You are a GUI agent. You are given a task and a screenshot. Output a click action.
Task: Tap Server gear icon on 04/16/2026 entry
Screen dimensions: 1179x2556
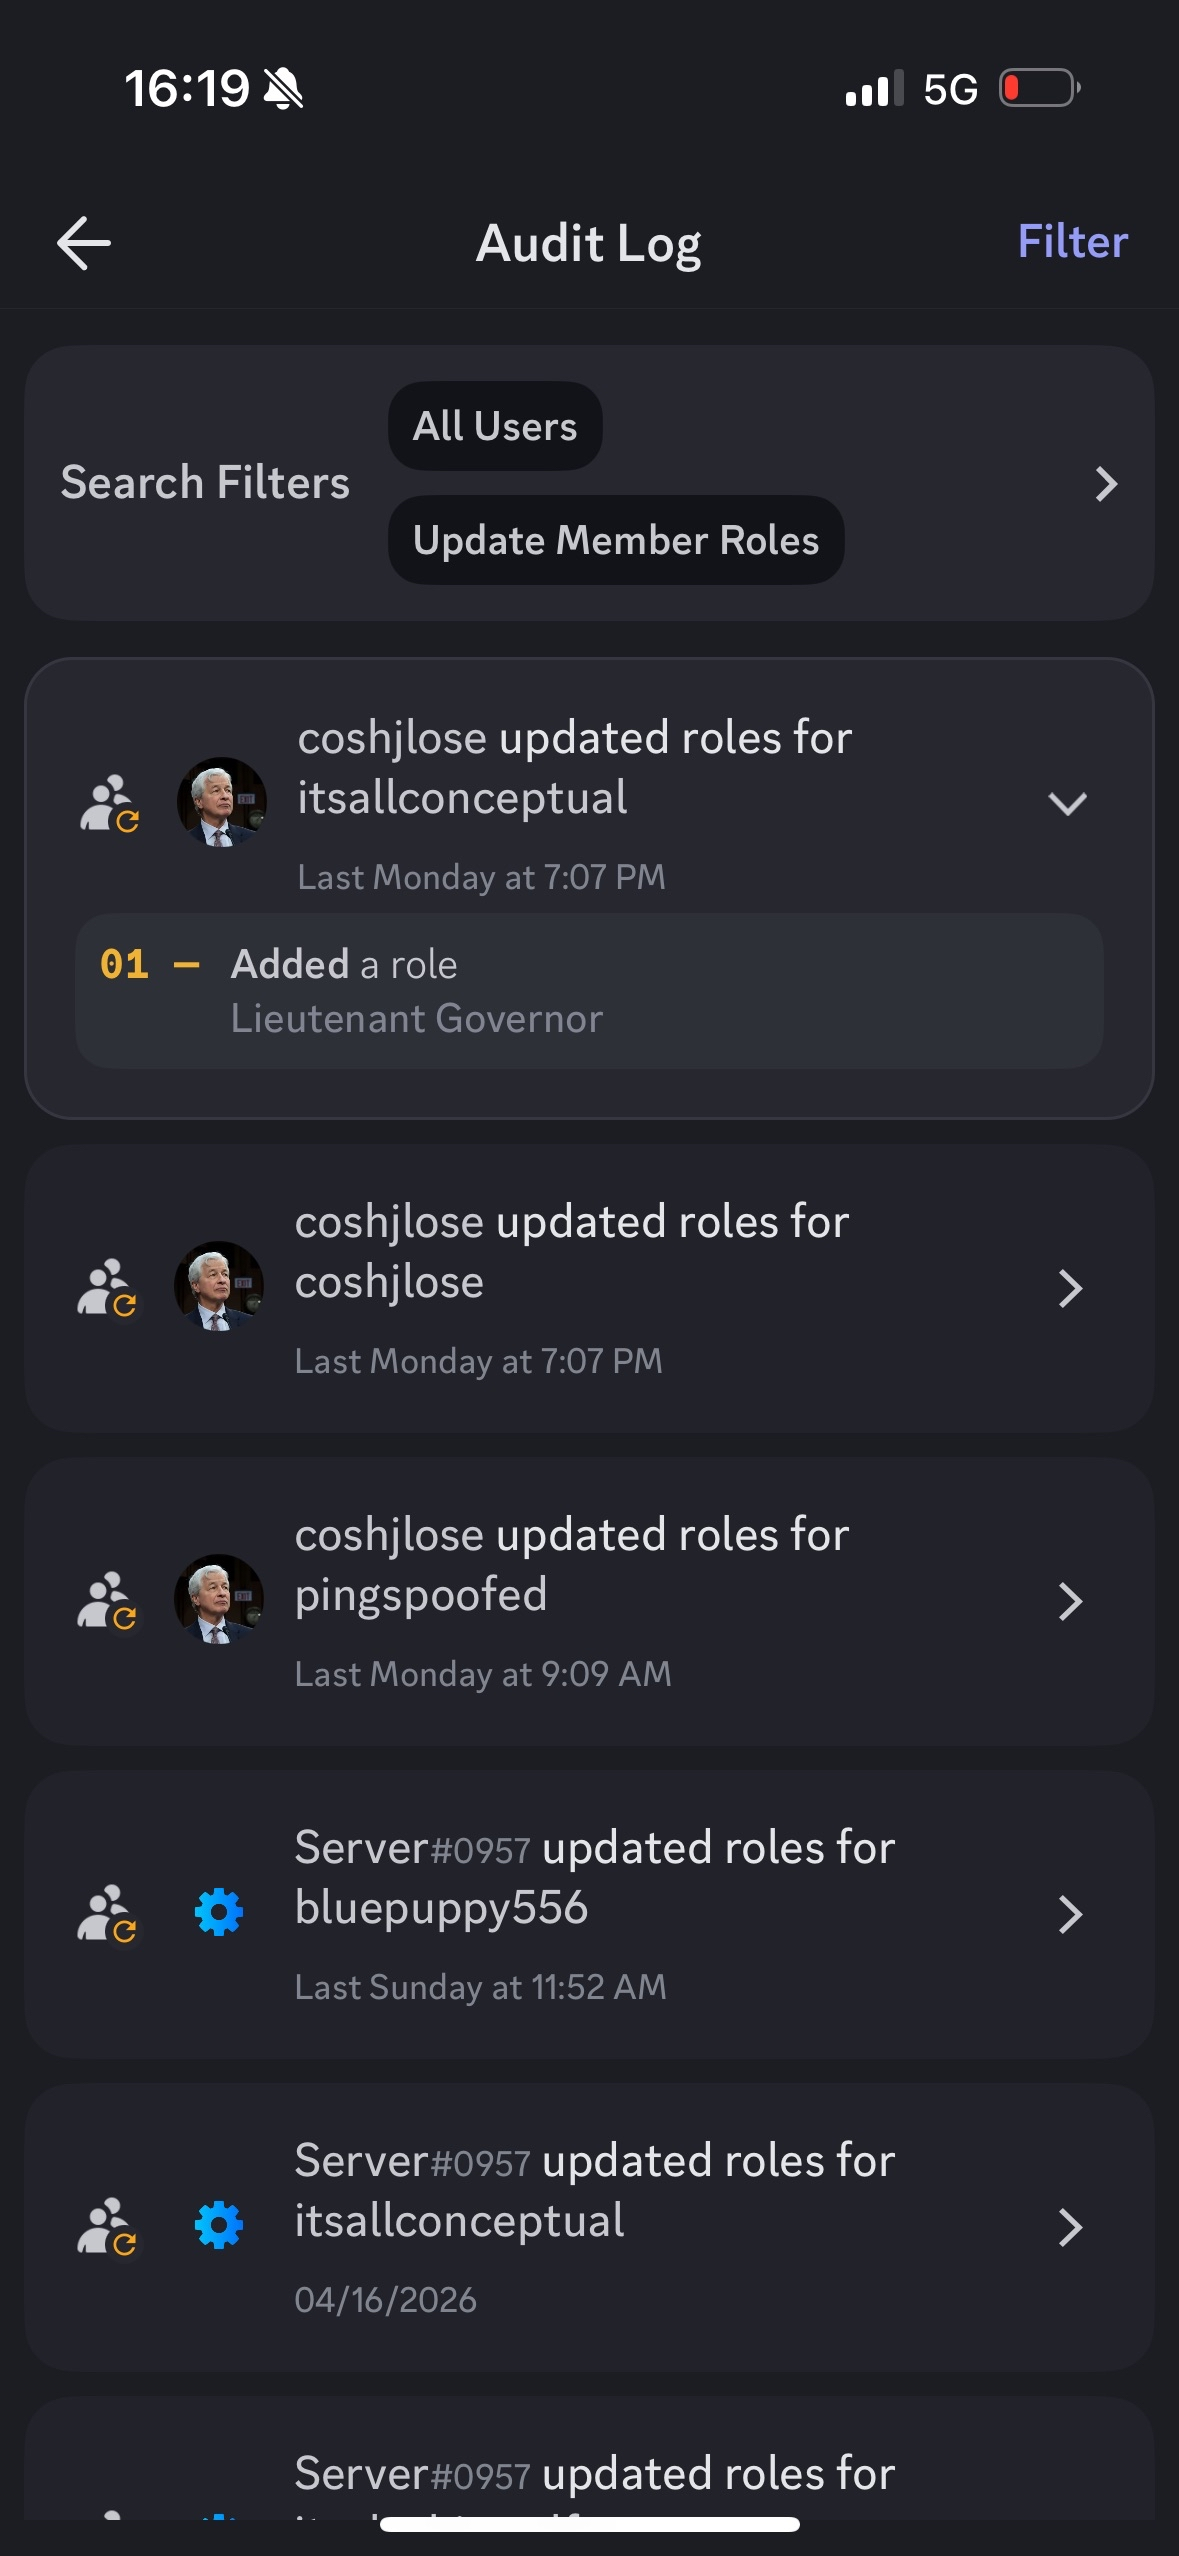pyautogui.click(x=219, y=2226)
